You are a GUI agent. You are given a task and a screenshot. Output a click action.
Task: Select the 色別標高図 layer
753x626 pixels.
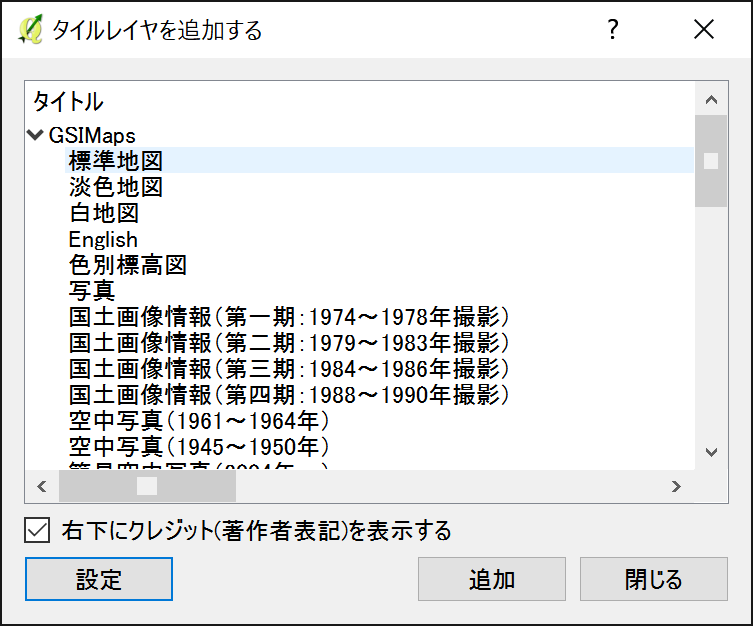point(127,265)
